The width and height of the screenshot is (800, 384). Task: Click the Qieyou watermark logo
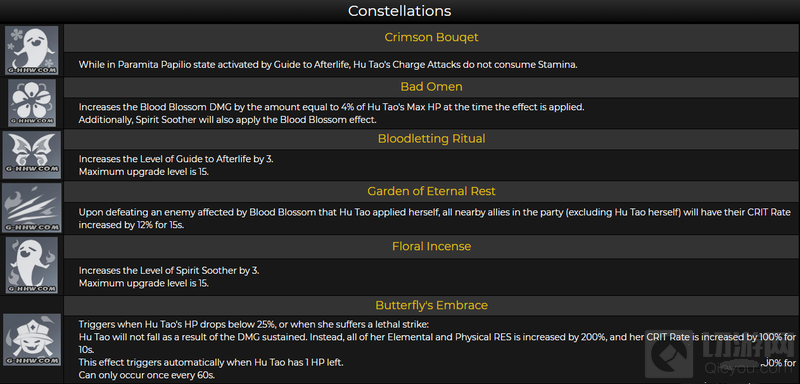(719, 354)
